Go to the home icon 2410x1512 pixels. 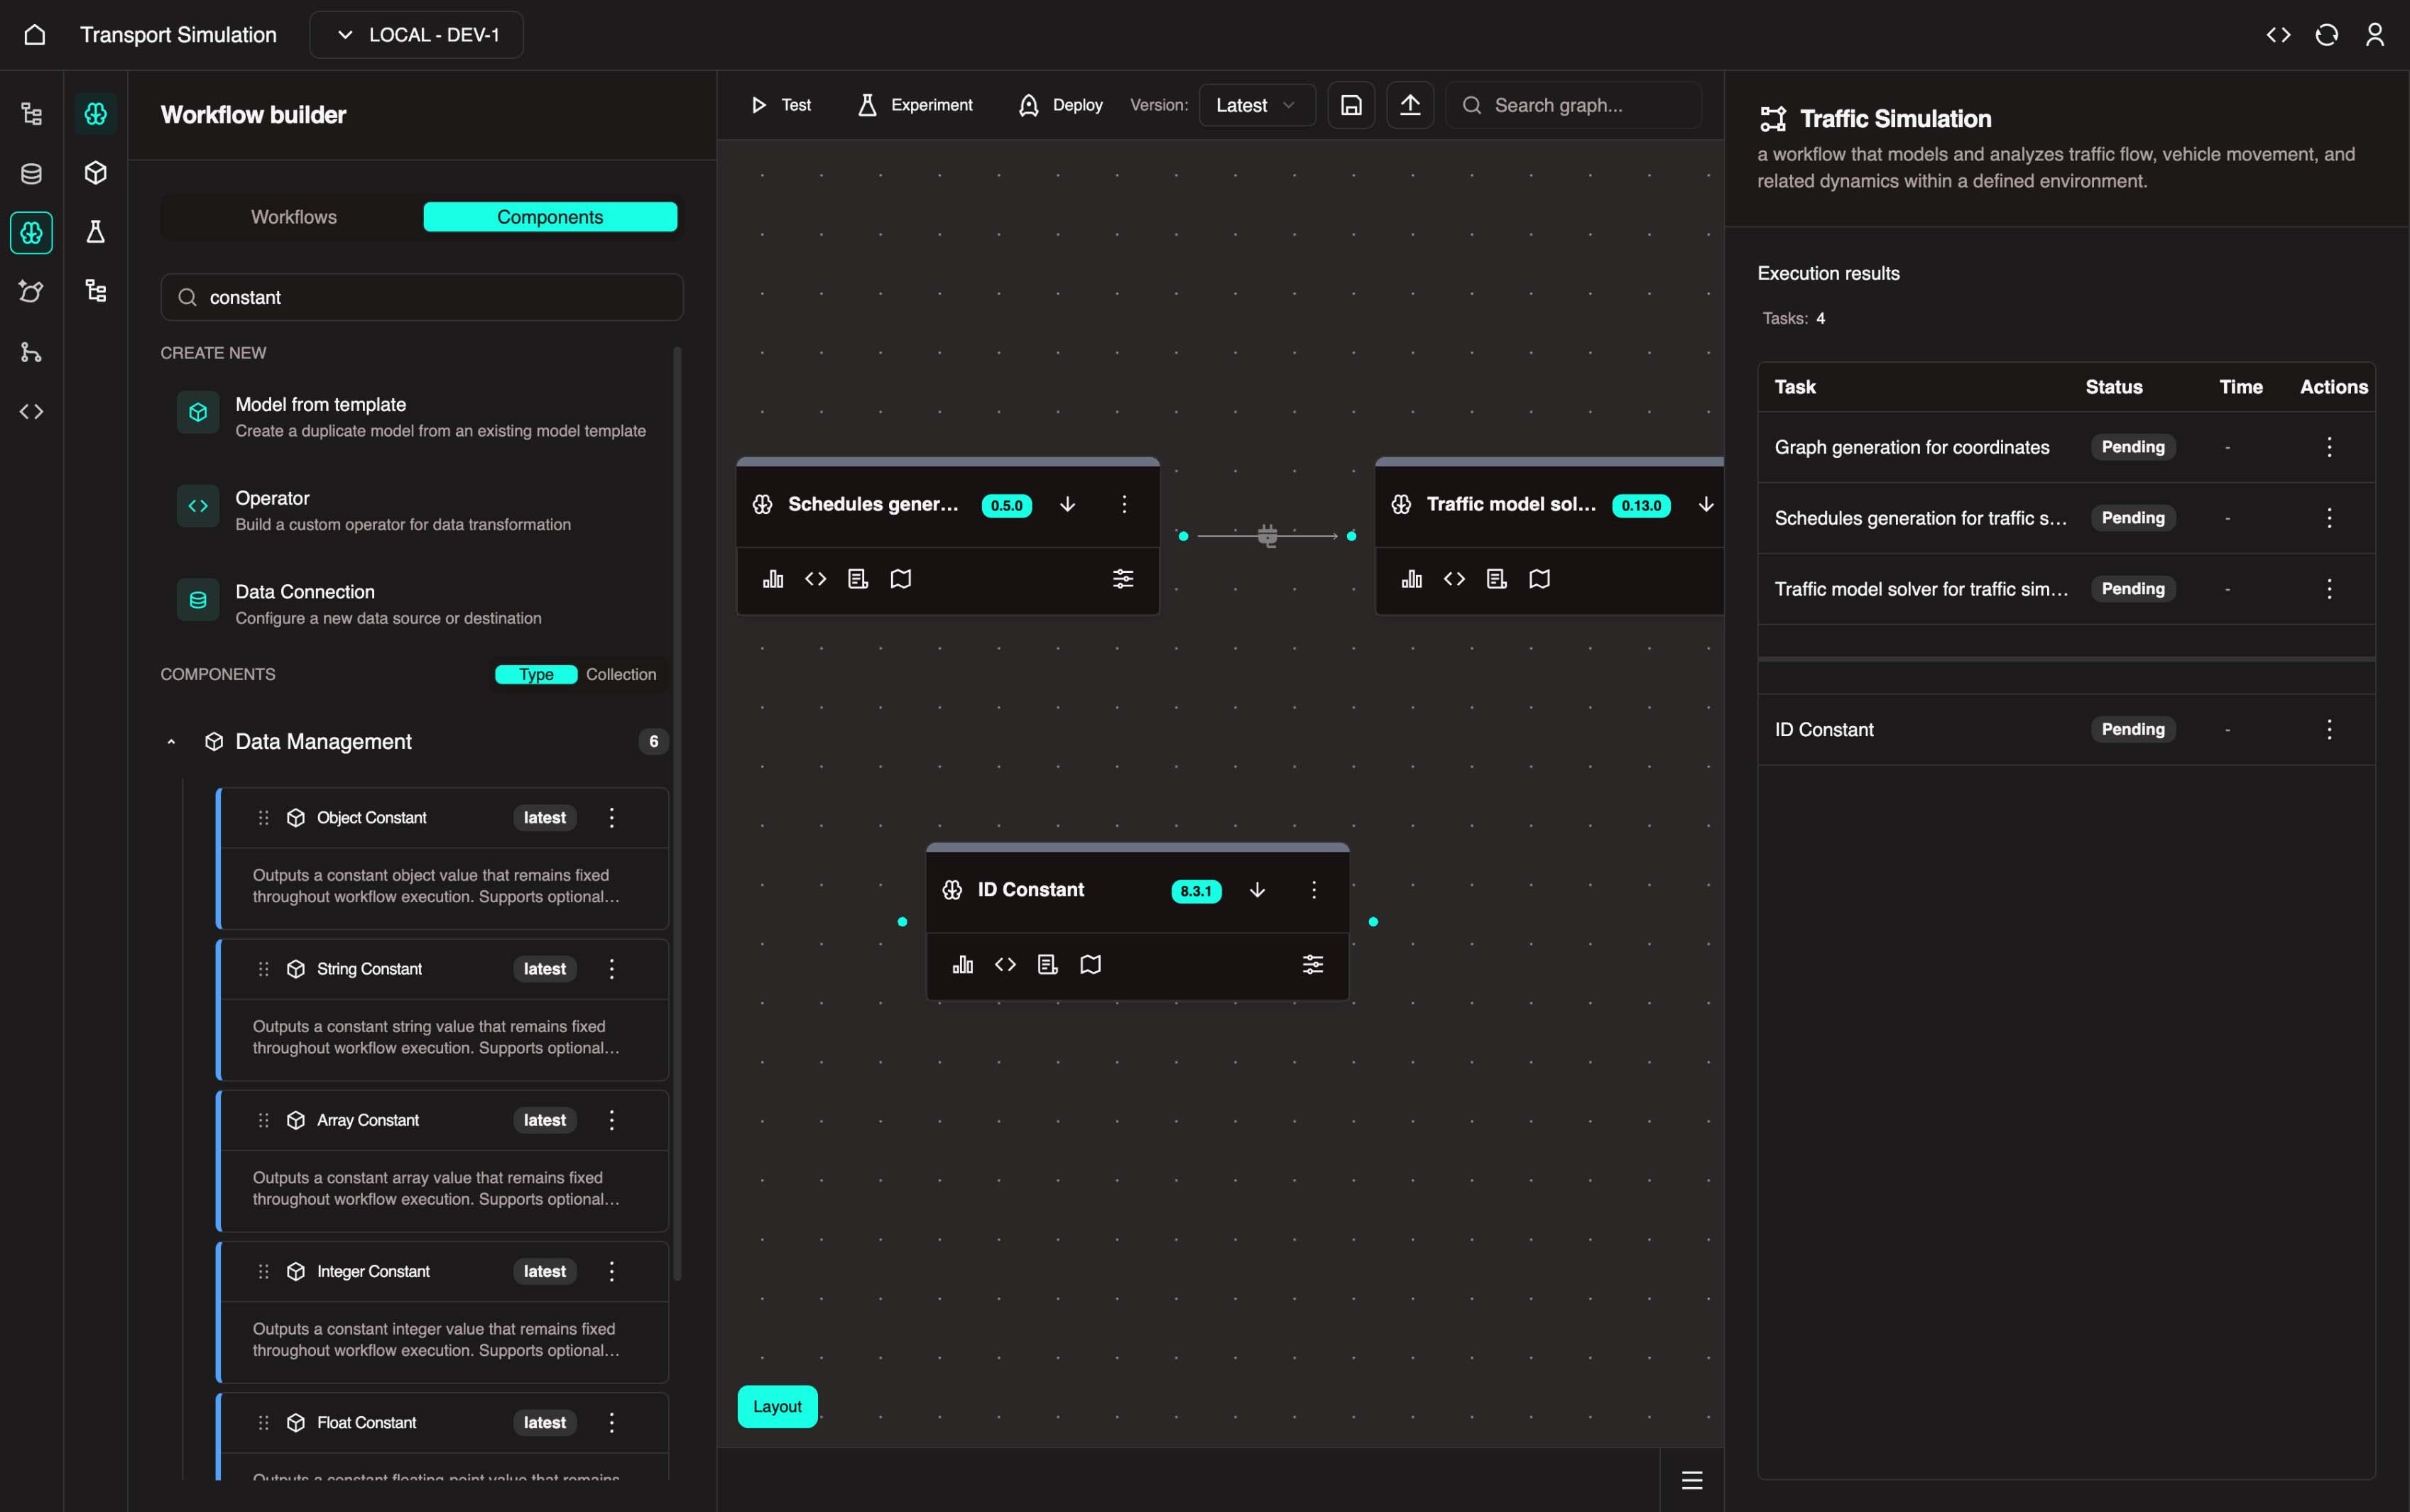[x=35, y=35]
